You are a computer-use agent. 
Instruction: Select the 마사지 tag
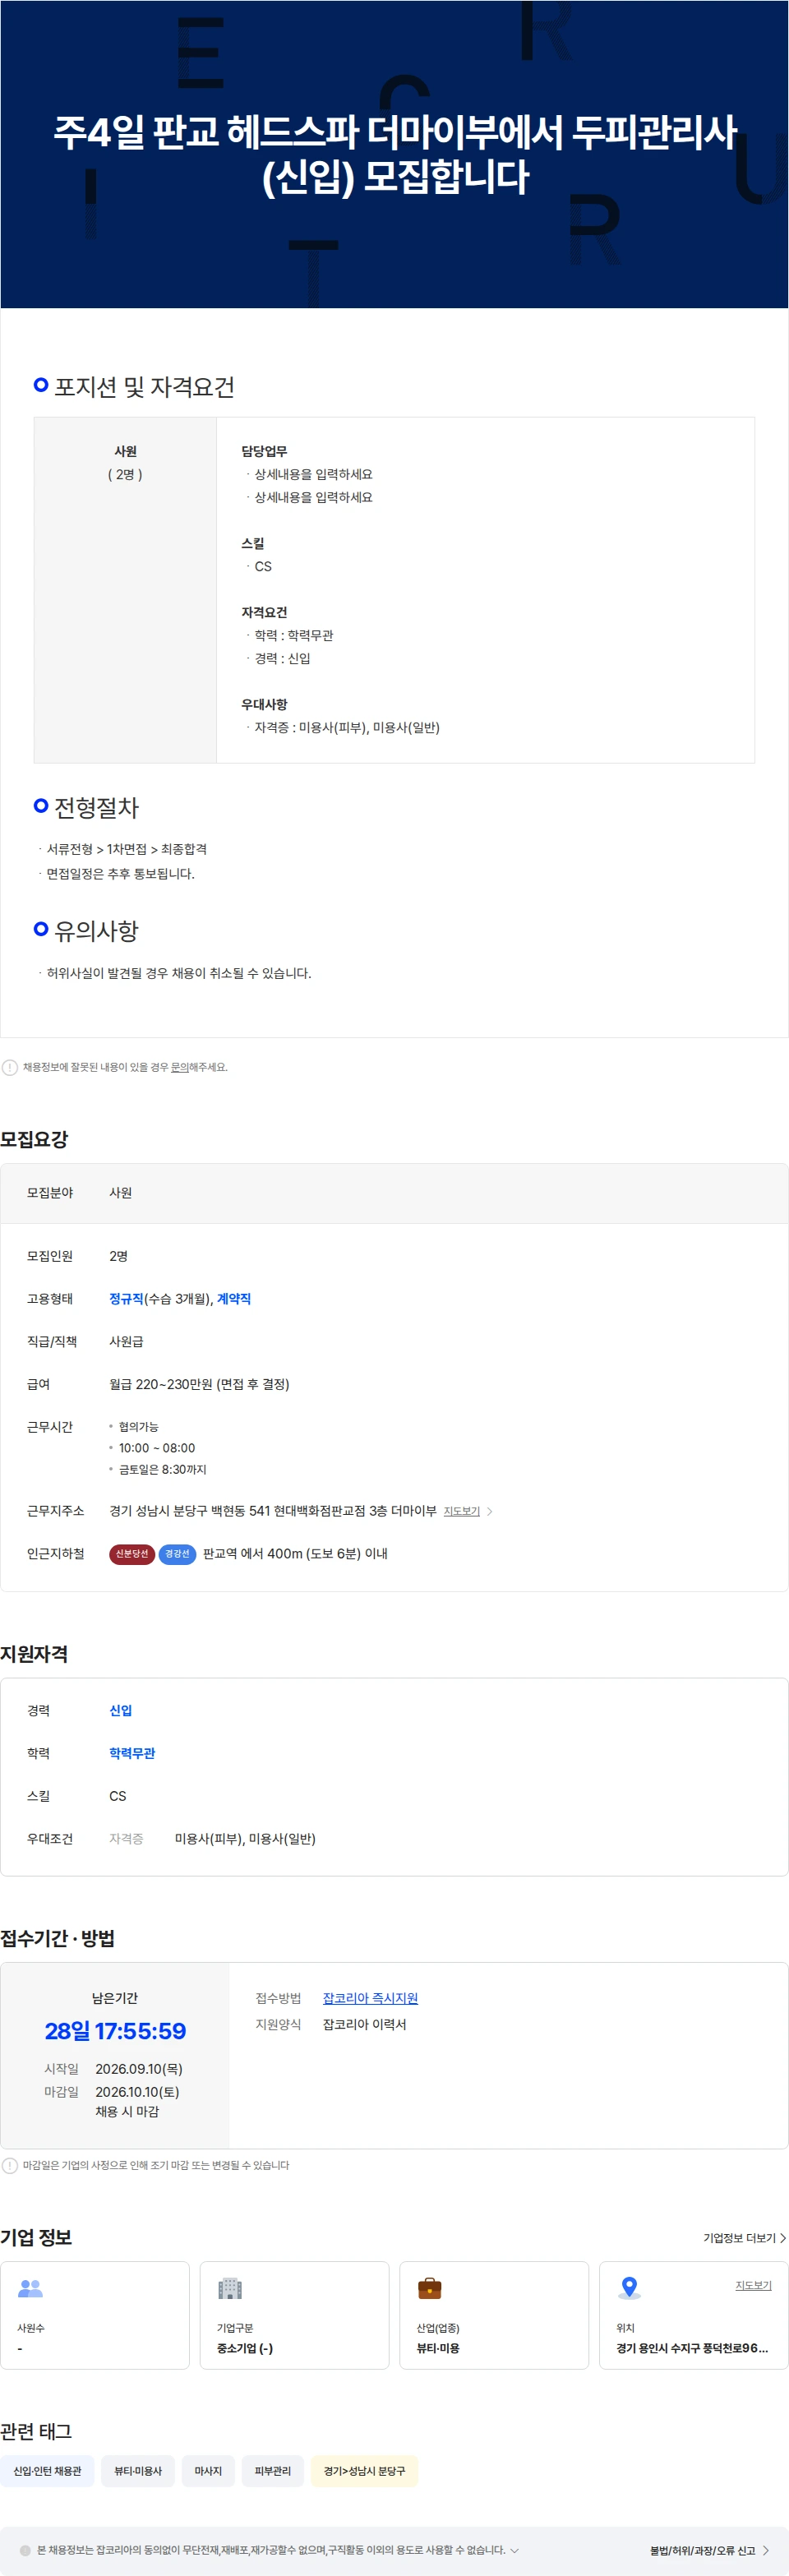click(x=208, y=2471)
